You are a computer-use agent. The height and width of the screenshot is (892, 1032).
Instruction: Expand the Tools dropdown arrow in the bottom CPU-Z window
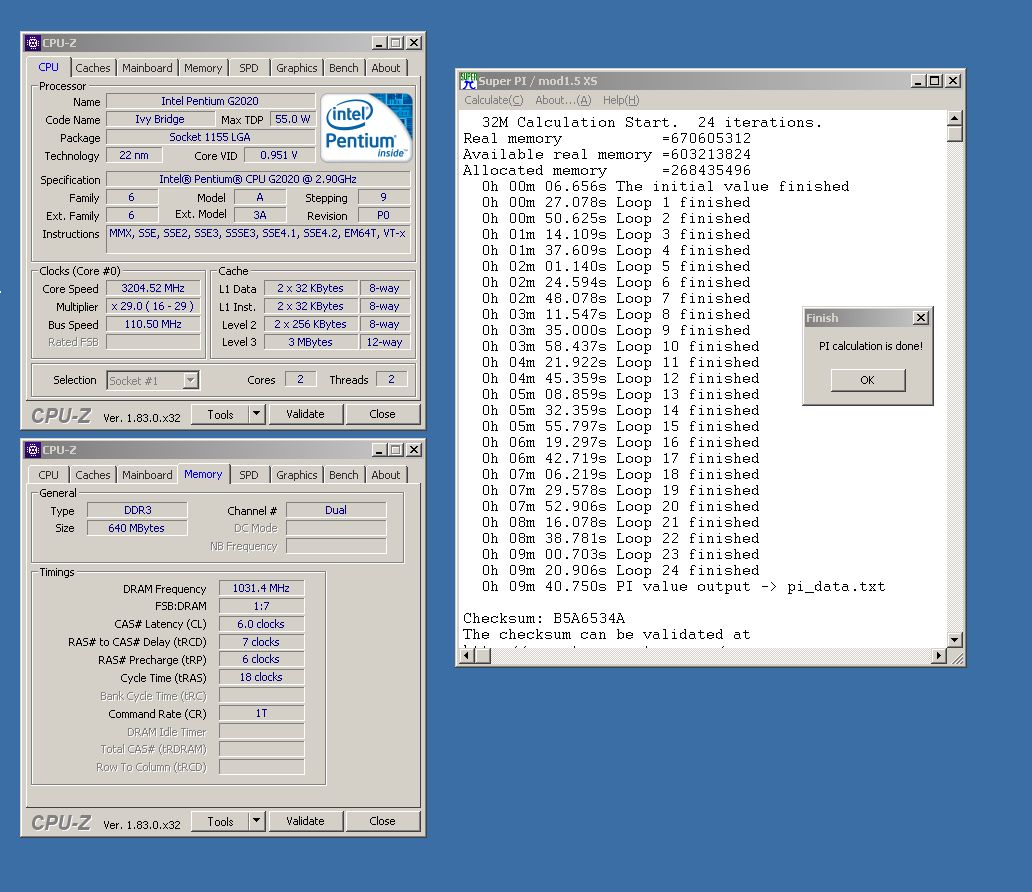(x=257, y=821)
